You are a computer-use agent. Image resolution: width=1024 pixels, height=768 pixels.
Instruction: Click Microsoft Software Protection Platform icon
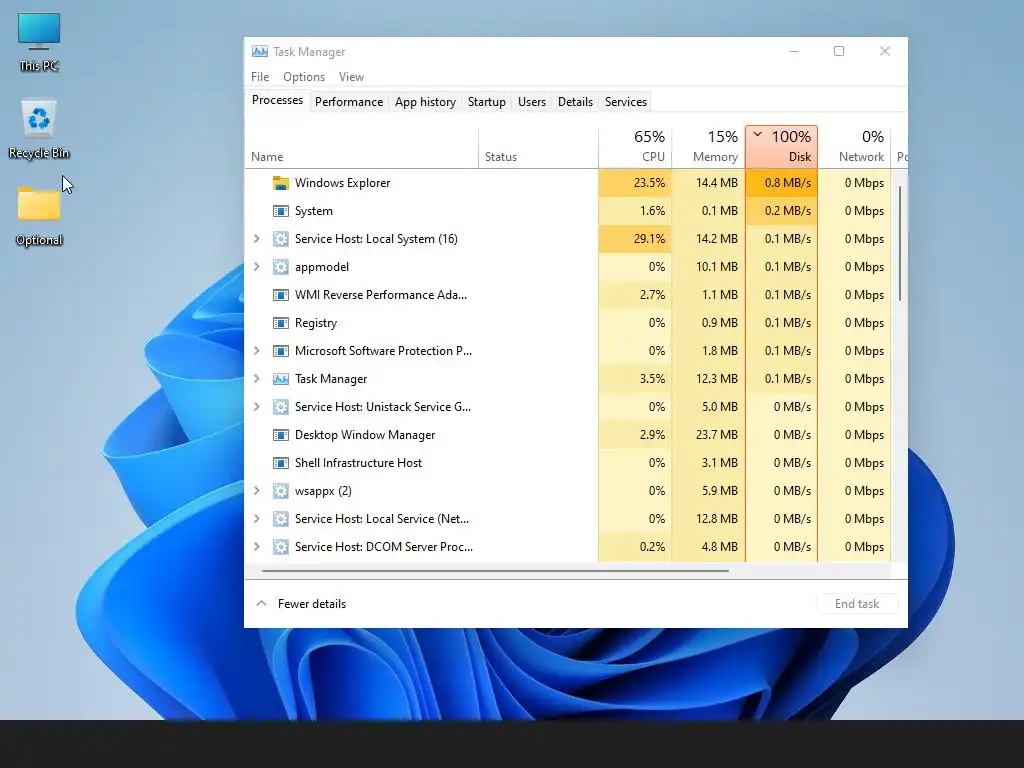[x=281, y=351]
